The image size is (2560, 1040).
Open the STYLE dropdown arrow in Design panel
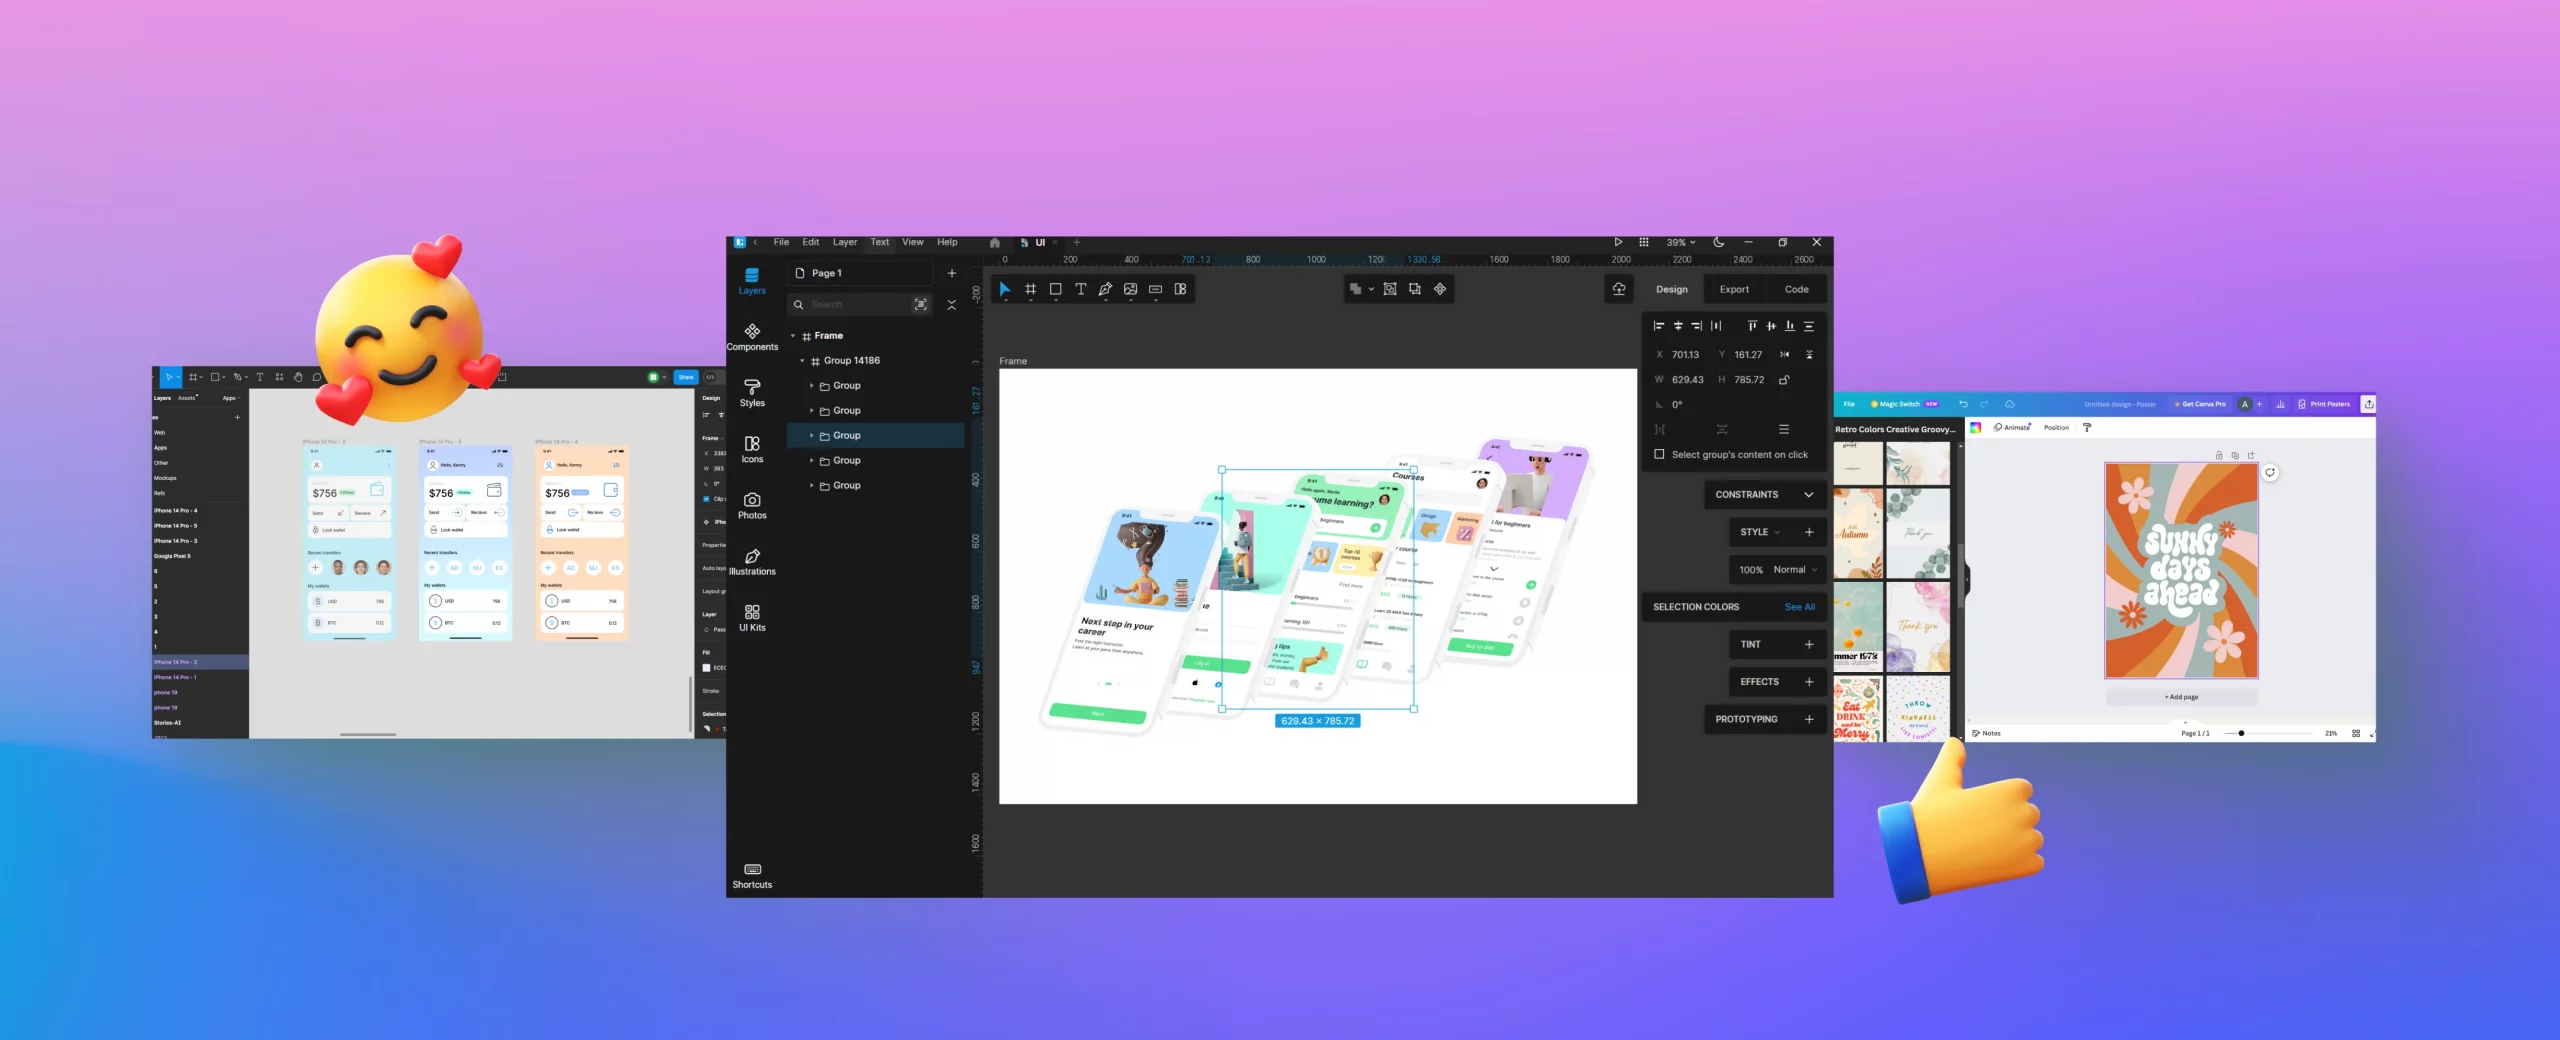(1777, 533)
